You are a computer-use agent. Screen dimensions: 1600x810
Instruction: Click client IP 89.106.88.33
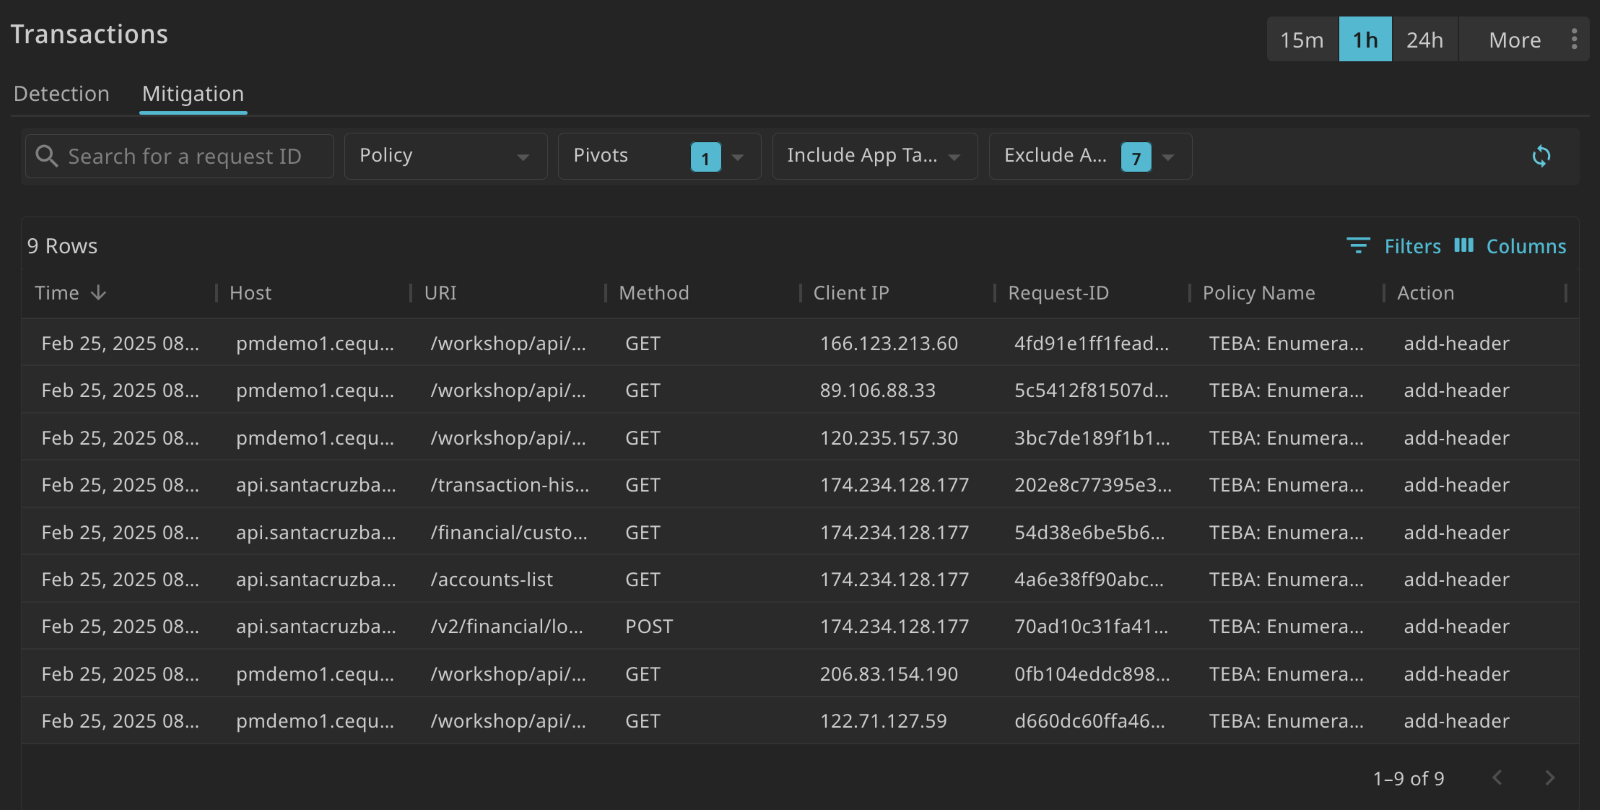878,390
